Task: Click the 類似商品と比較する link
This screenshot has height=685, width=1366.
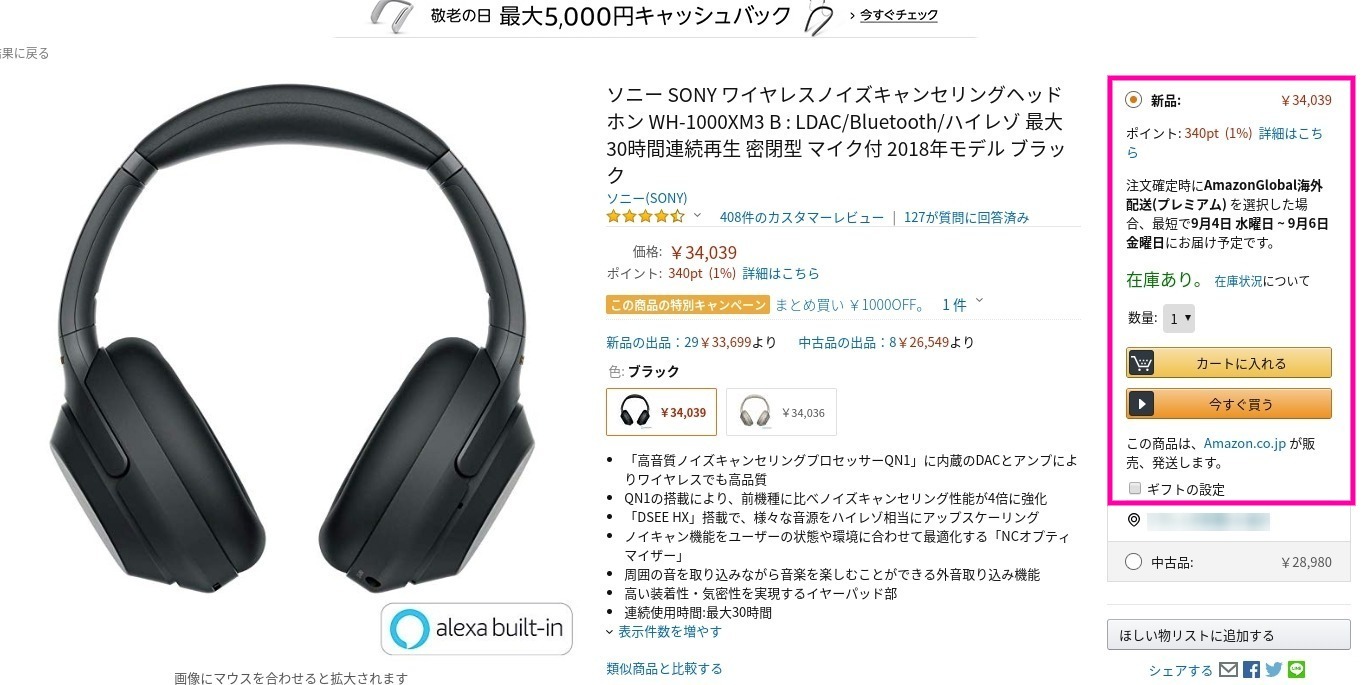Action: pyautogui.click(x=664, y=668)
